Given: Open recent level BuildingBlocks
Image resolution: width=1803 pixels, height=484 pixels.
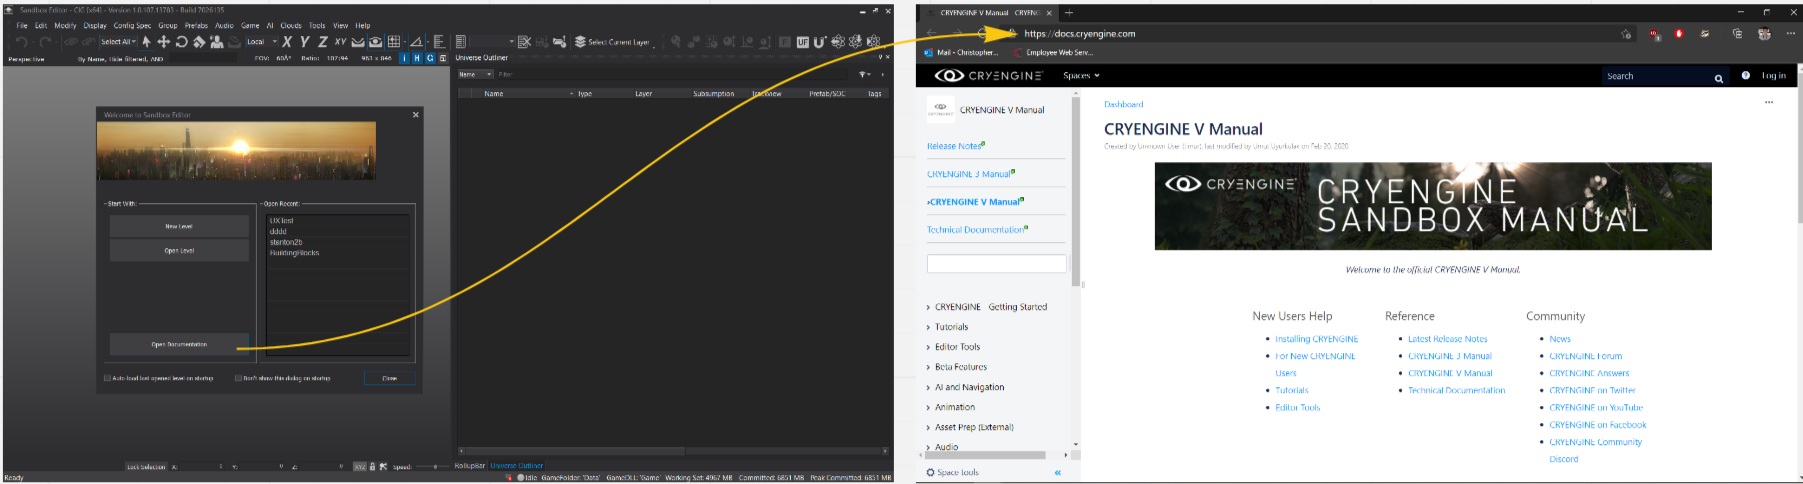Looking at the screenshot, I should tap(294, 253).
